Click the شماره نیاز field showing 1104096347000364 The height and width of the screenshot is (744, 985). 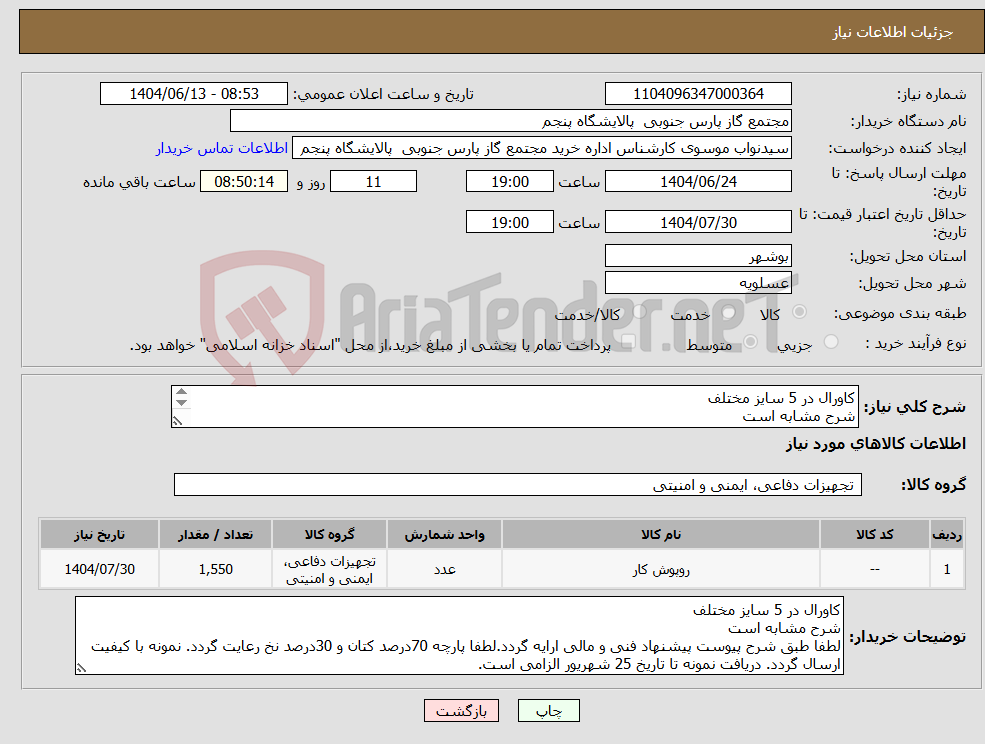(697, 93)
